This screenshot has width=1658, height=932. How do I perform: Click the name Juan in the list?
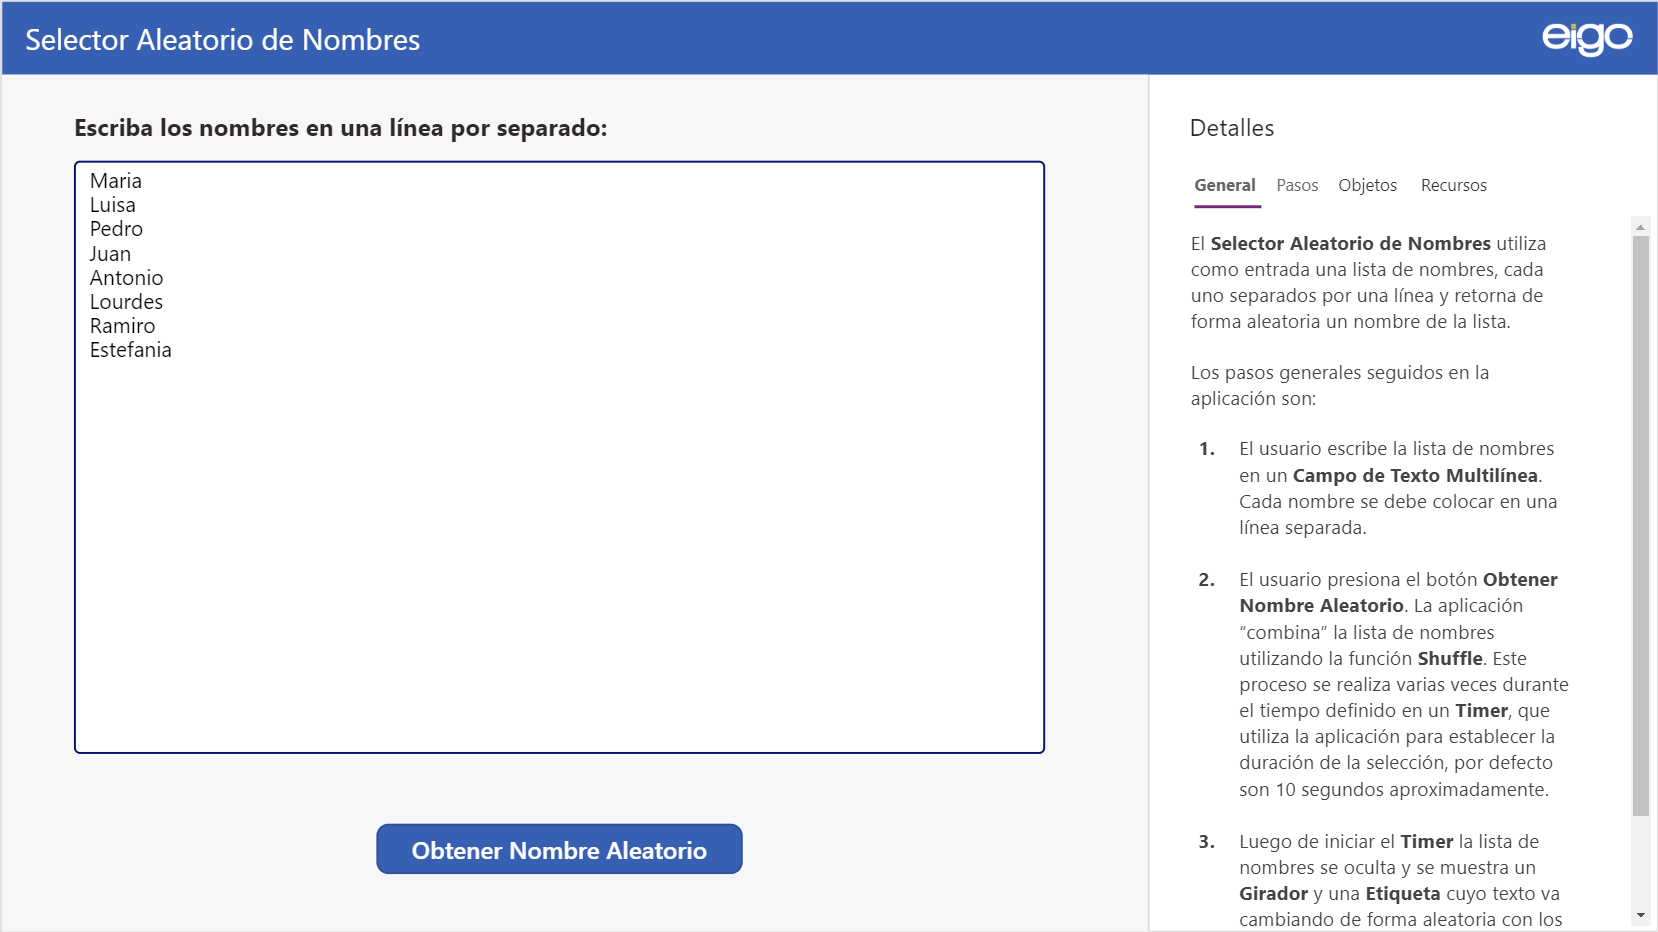(110, 254)
